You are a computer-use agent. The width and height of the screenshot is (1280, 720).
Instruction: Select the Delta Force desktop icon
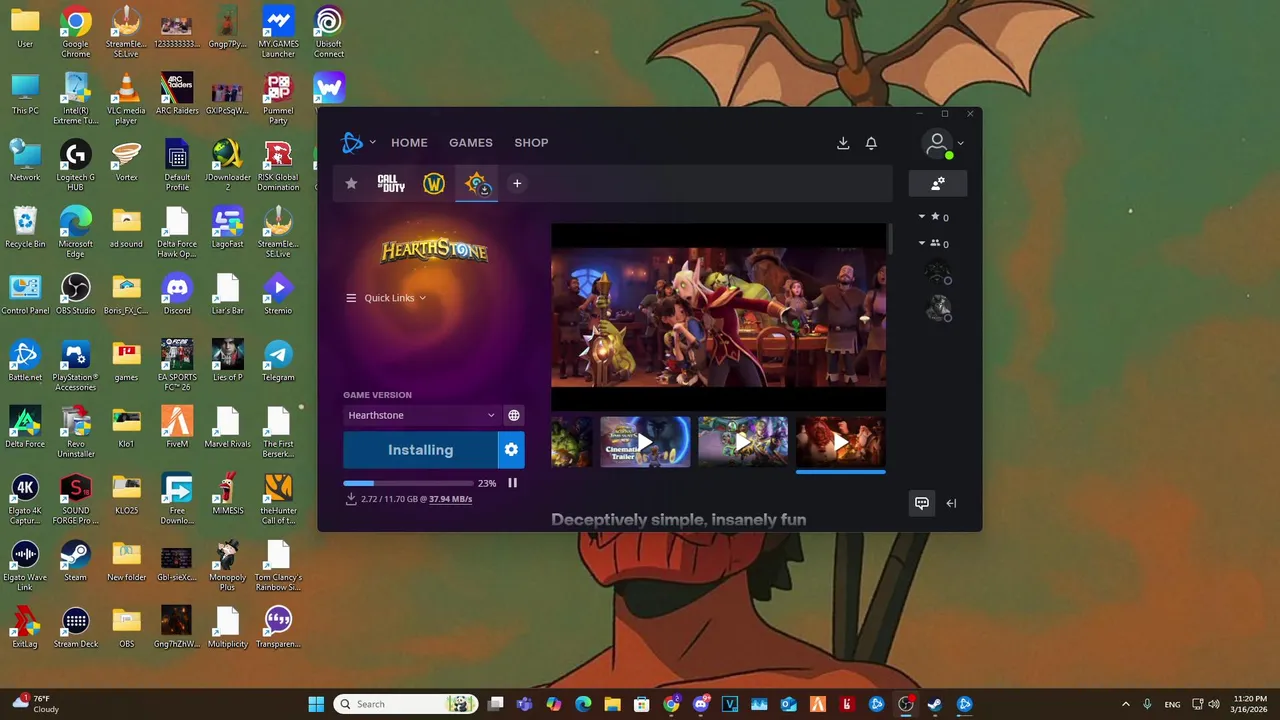coord(25,428)
